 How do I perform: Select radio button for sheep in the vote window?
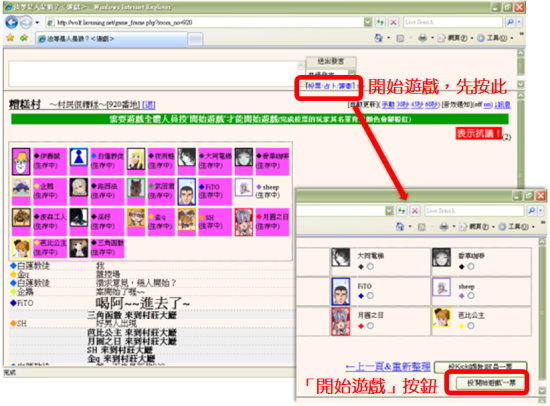(x=471, y=296)
